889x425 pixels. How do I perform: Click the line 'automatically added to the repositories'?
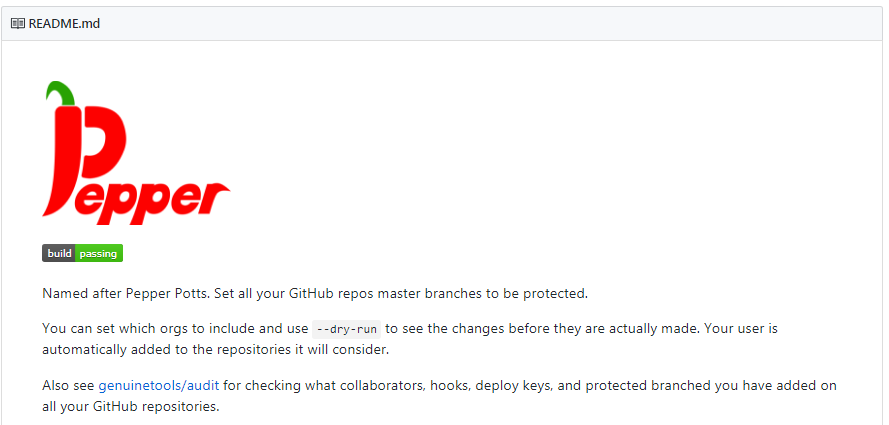[215, 350]
